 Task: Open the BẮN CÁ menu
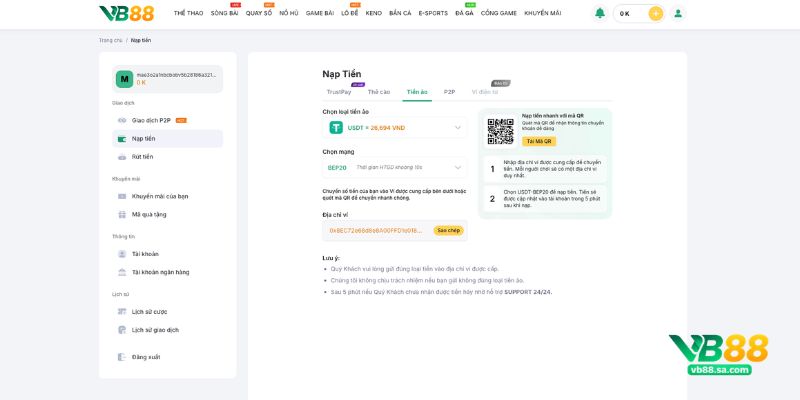pos(400,13)
